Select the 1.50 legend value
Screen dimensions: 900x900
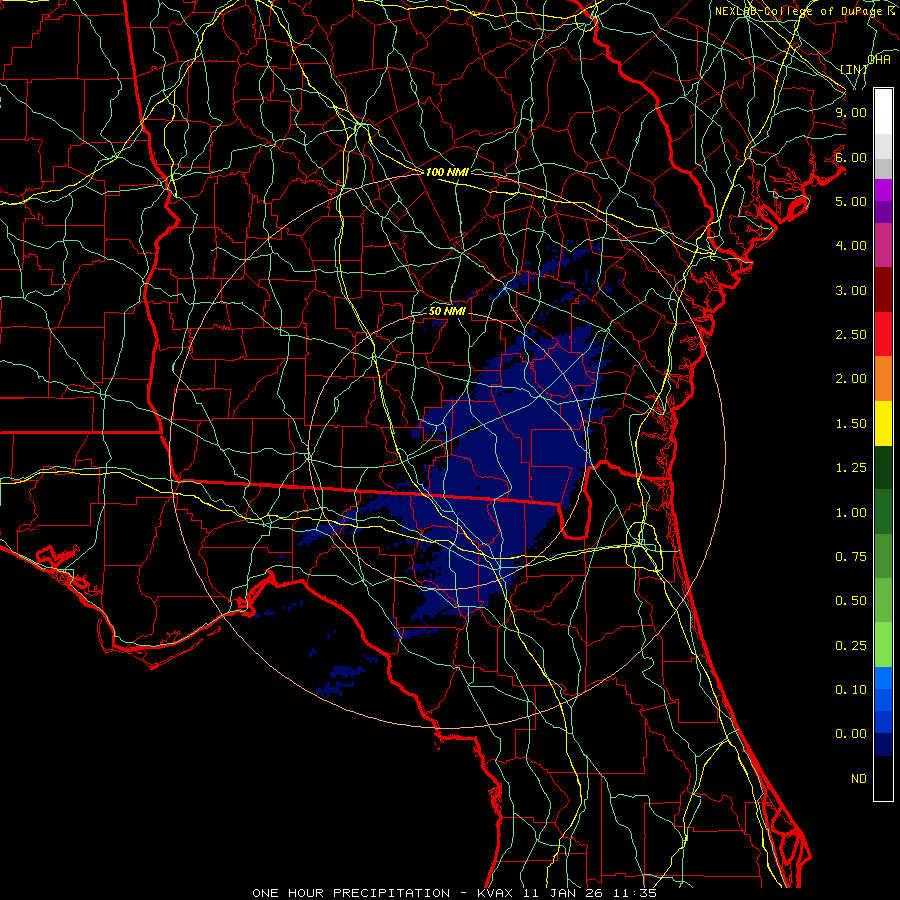[851, 424]
